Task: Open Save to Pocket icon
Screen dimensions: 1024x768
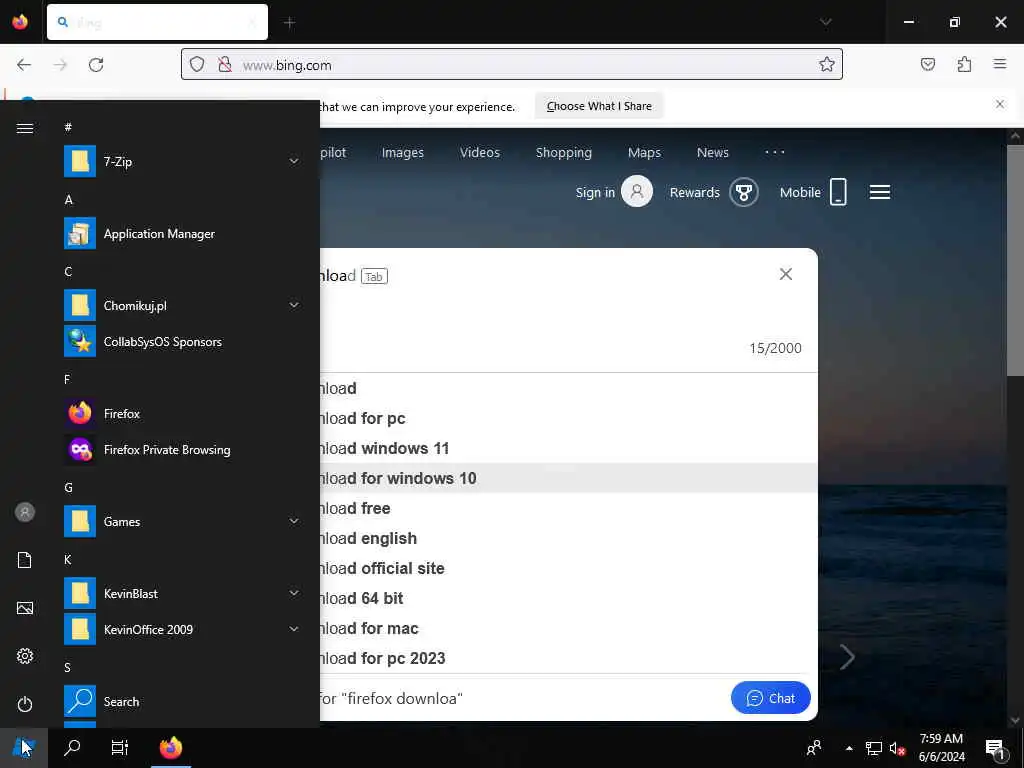Action: 927,64
